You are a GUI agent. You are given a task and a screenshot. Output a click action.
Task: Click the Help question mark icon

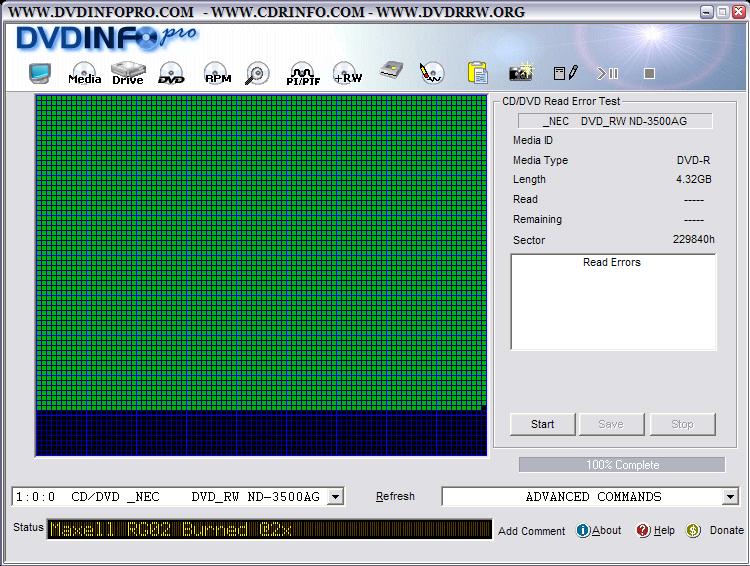coord(643,530)
